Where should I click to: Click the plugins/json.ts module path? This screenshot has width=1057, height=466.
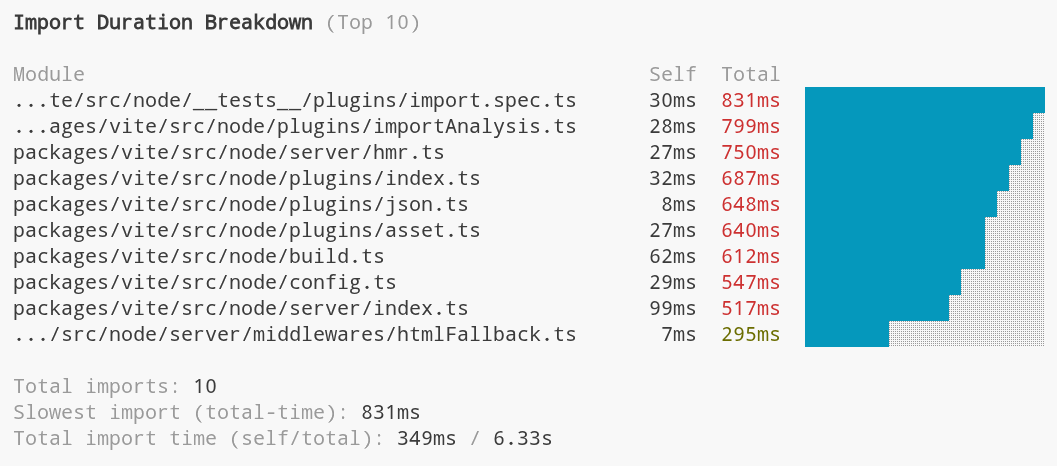[241, 204]
